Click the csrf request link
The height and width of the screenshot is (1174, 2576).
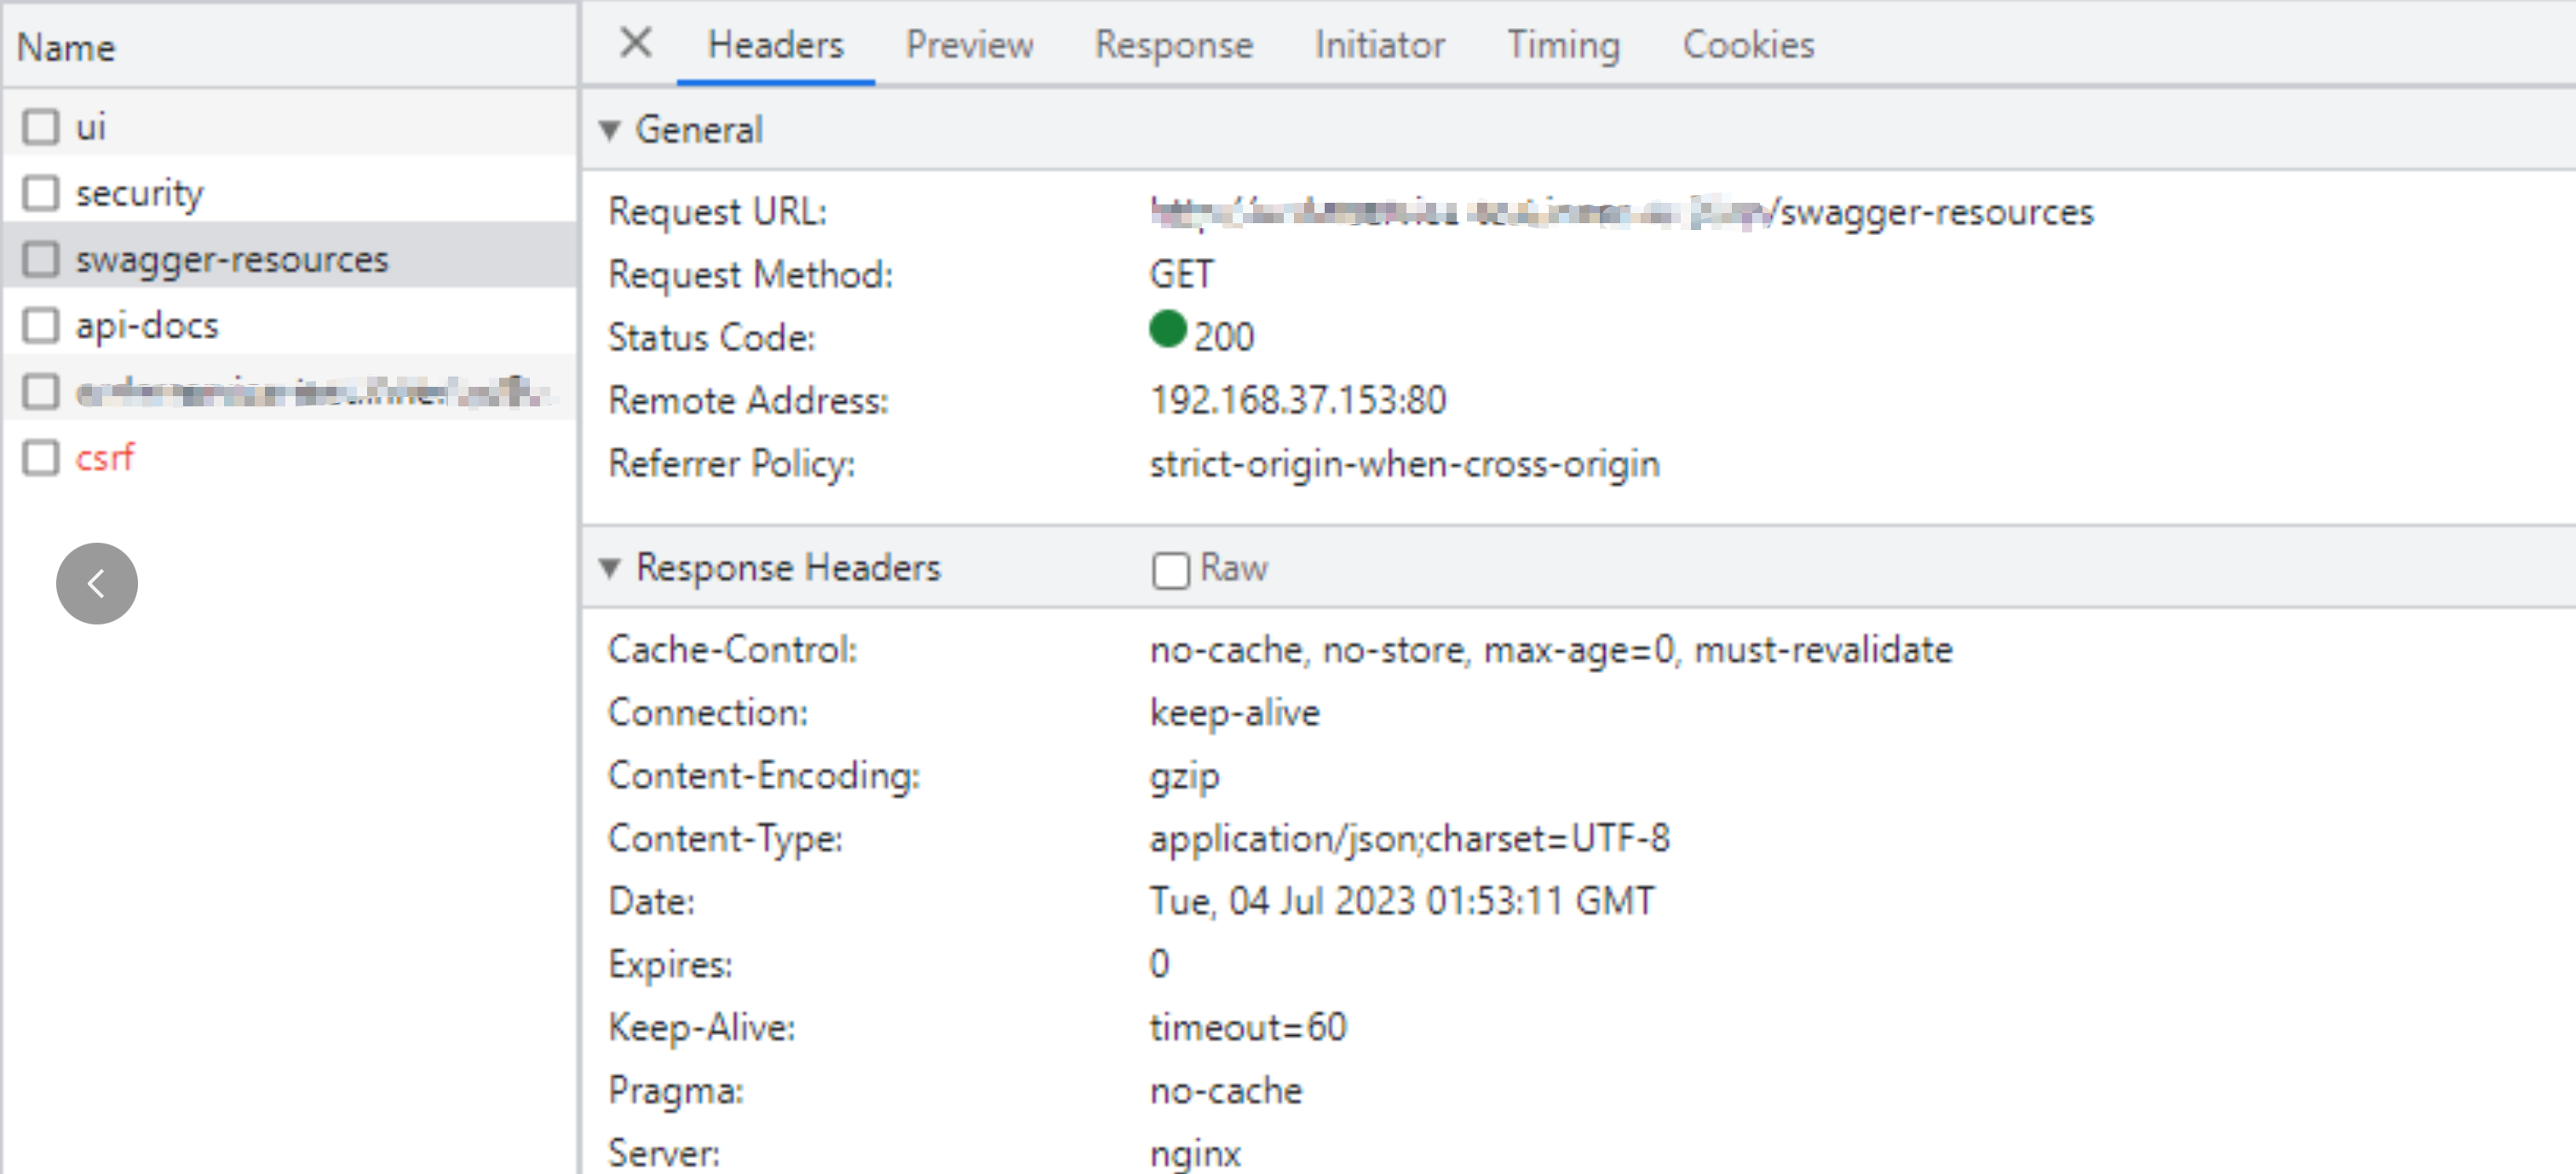click(x=104, y=458)
